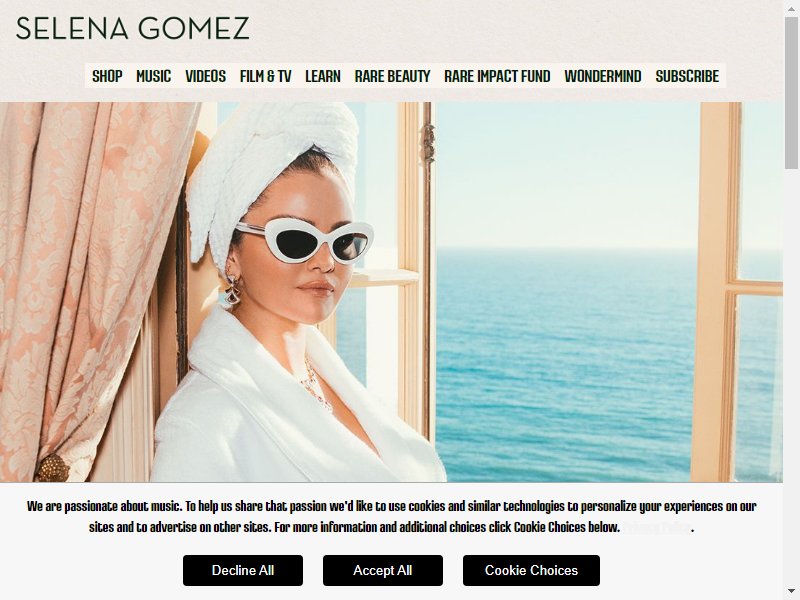Go to the Wondermind nav item
This screenshot has height=600, width=800.
pos(603,77)
